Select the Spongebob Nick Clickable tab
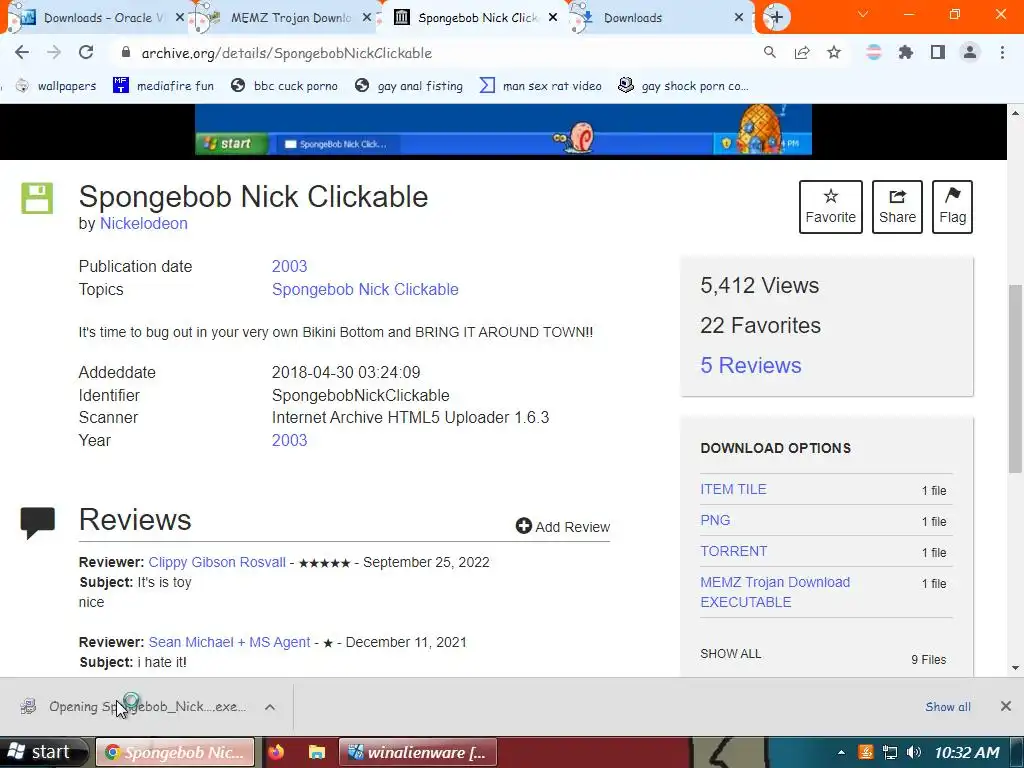1024x768 pixels. point(477,18)
